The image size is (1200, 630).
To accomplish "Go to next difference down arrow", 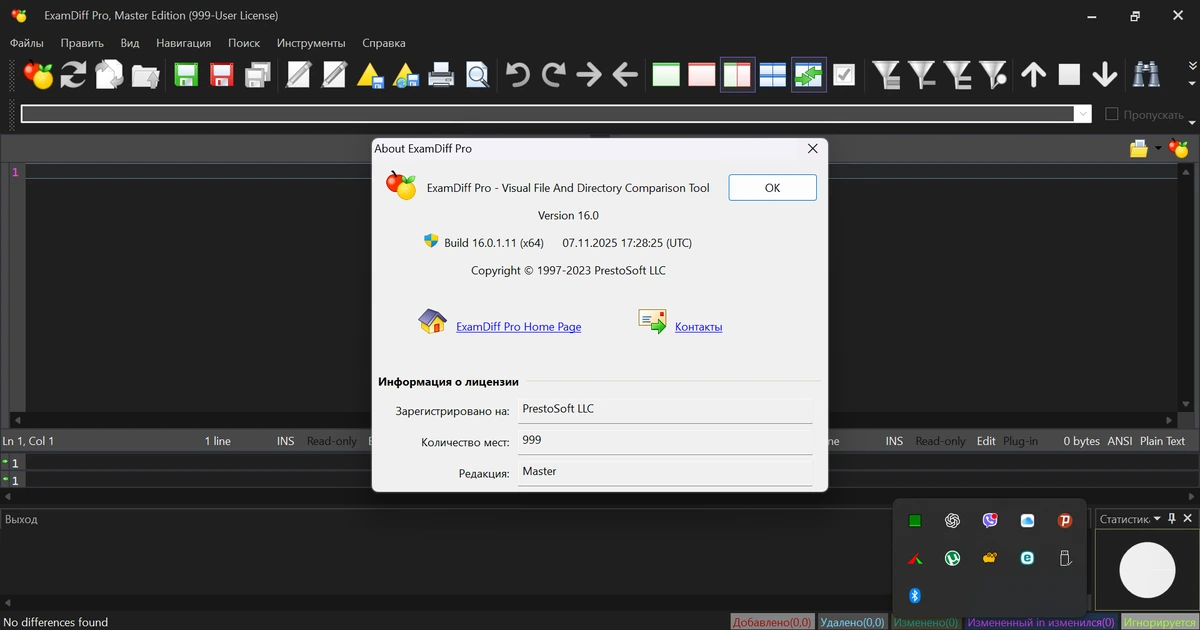I will point(1105,75).
